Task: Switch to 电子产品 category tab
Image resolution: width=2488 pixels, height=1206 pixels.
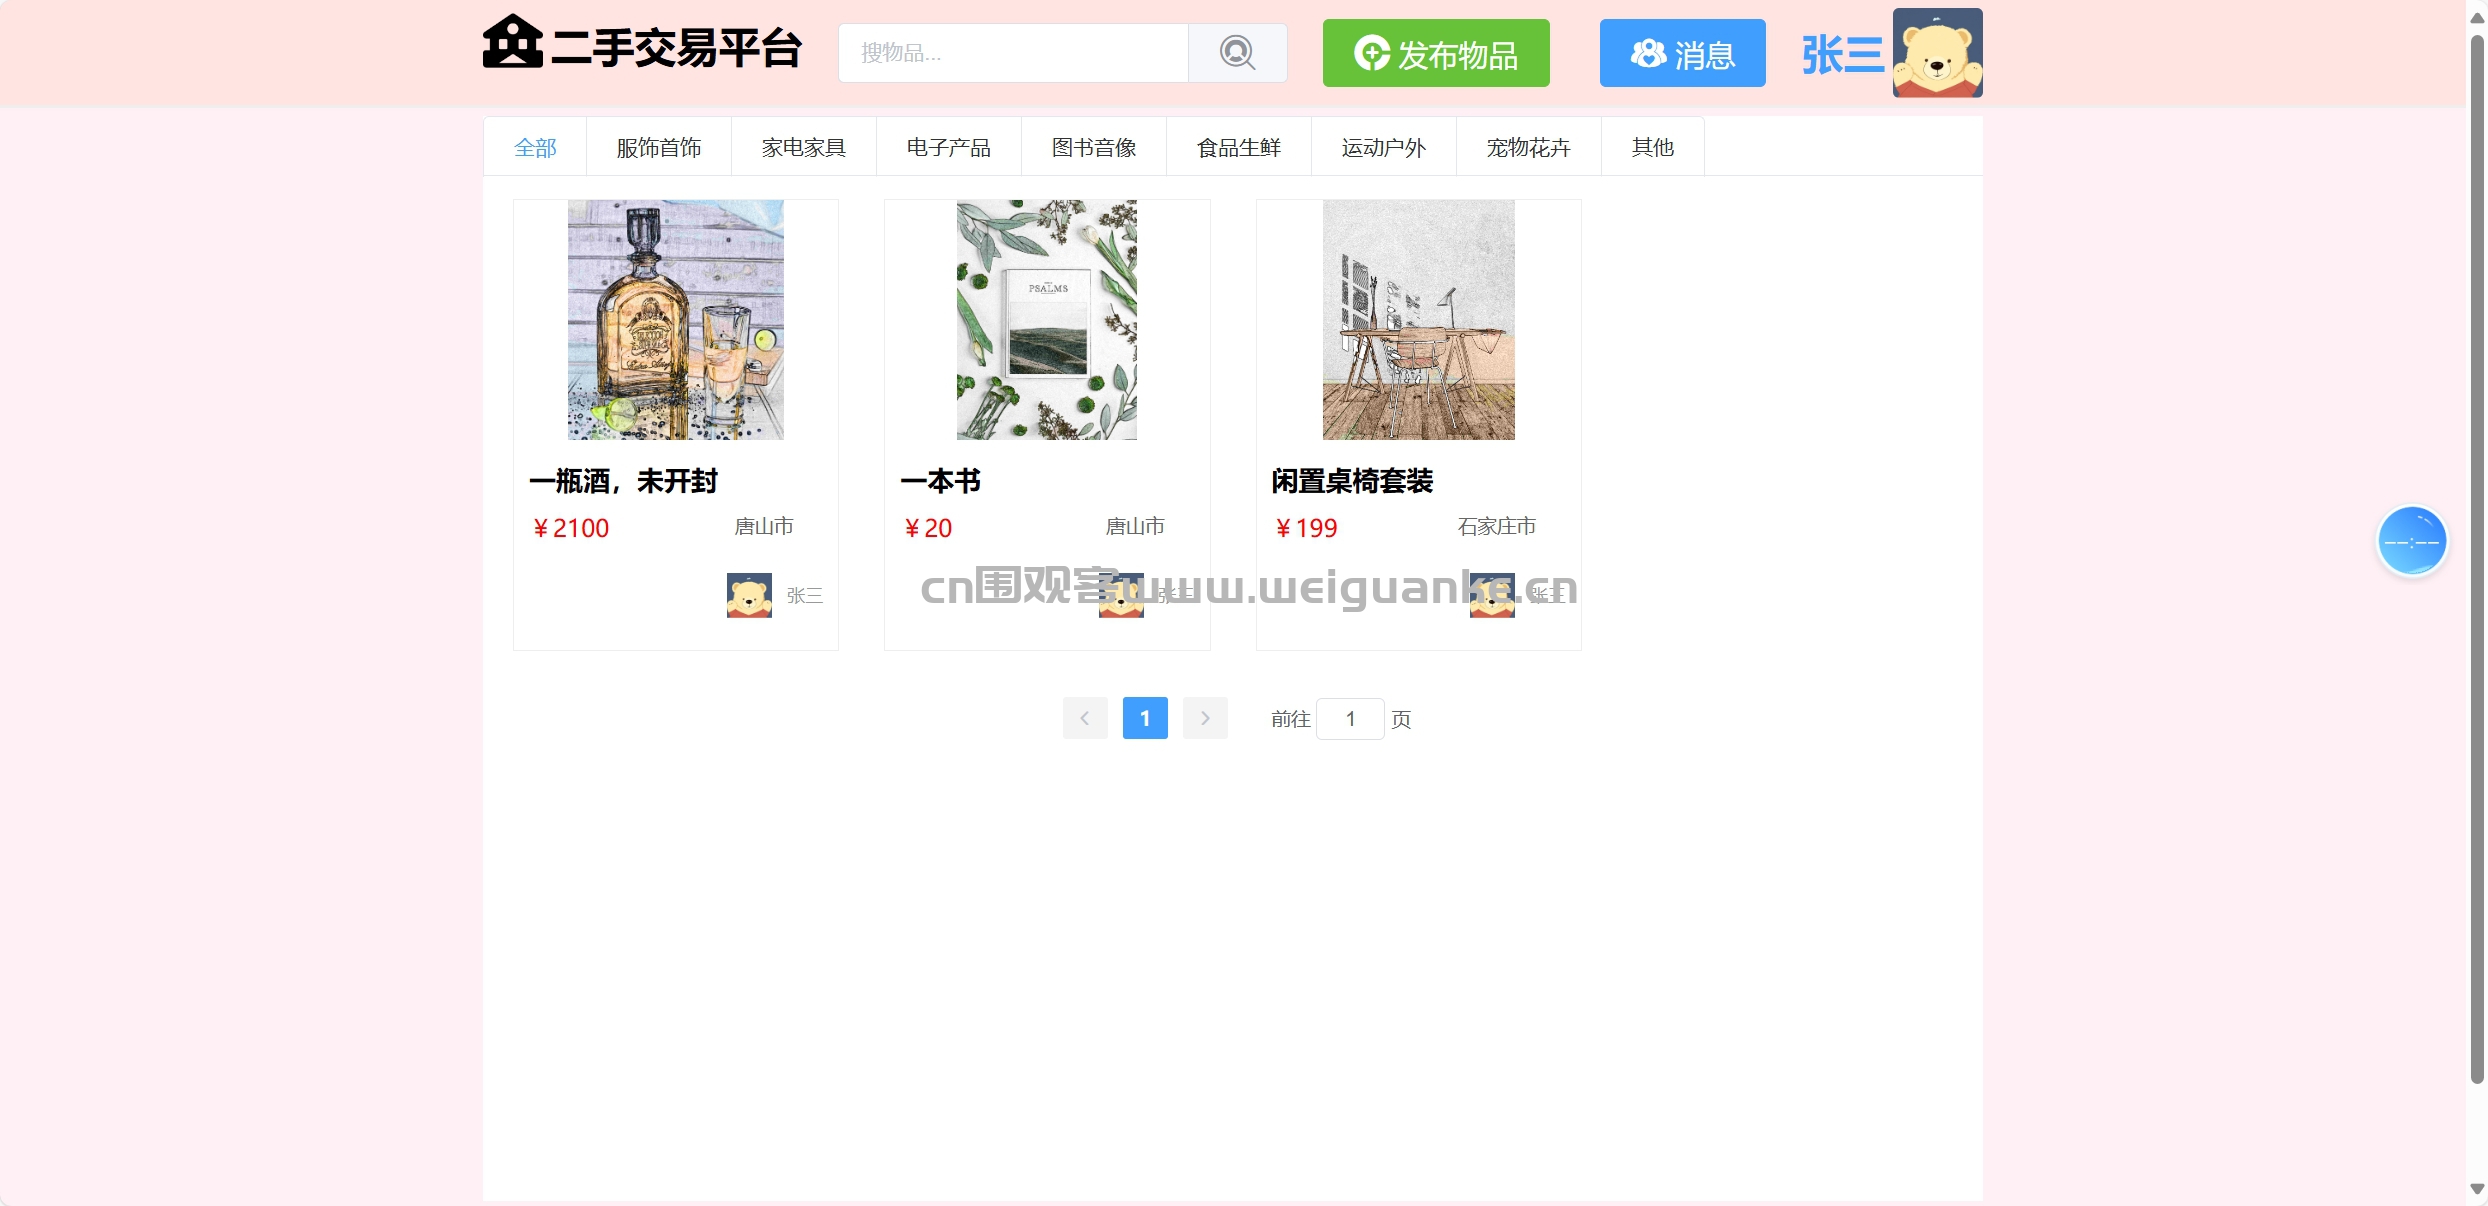Action: (x=949, y=148)
